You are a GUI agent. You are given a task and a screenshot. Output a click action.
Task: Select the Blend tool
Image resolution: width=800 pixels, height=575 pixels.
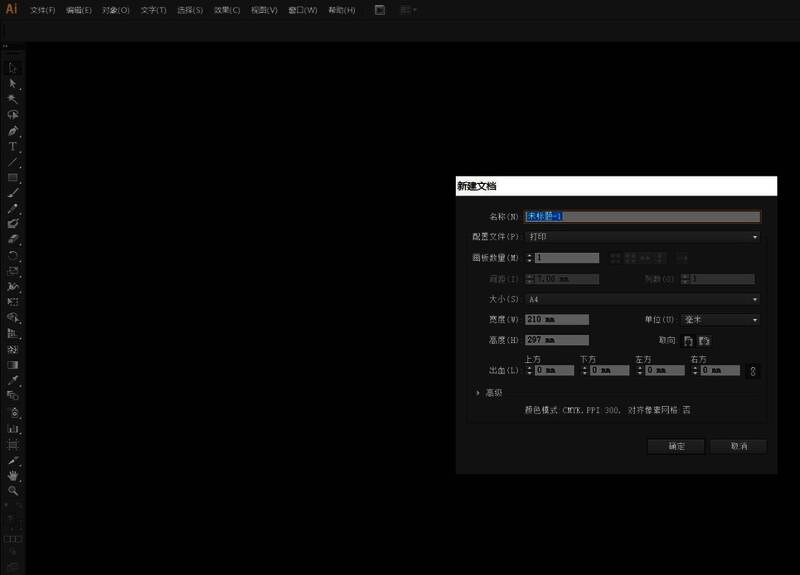(13, 395)
